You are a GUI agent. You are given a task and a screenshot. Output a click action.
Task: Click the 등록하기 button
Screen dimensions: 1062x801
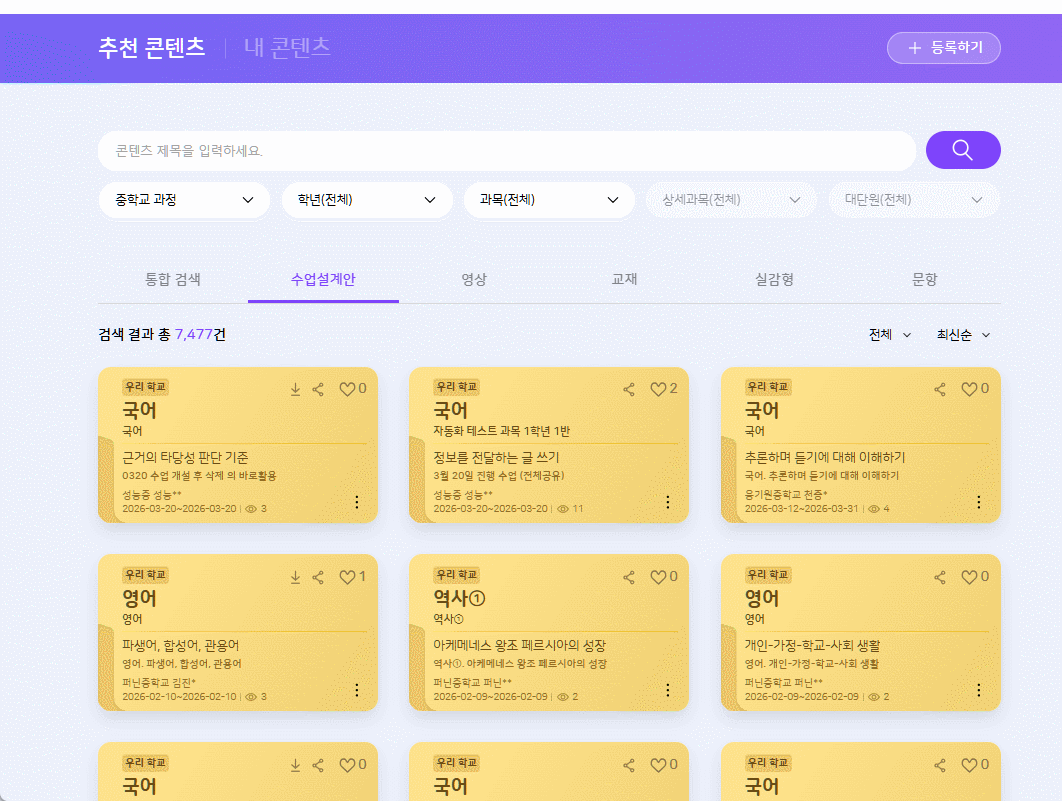pos(943,48)
